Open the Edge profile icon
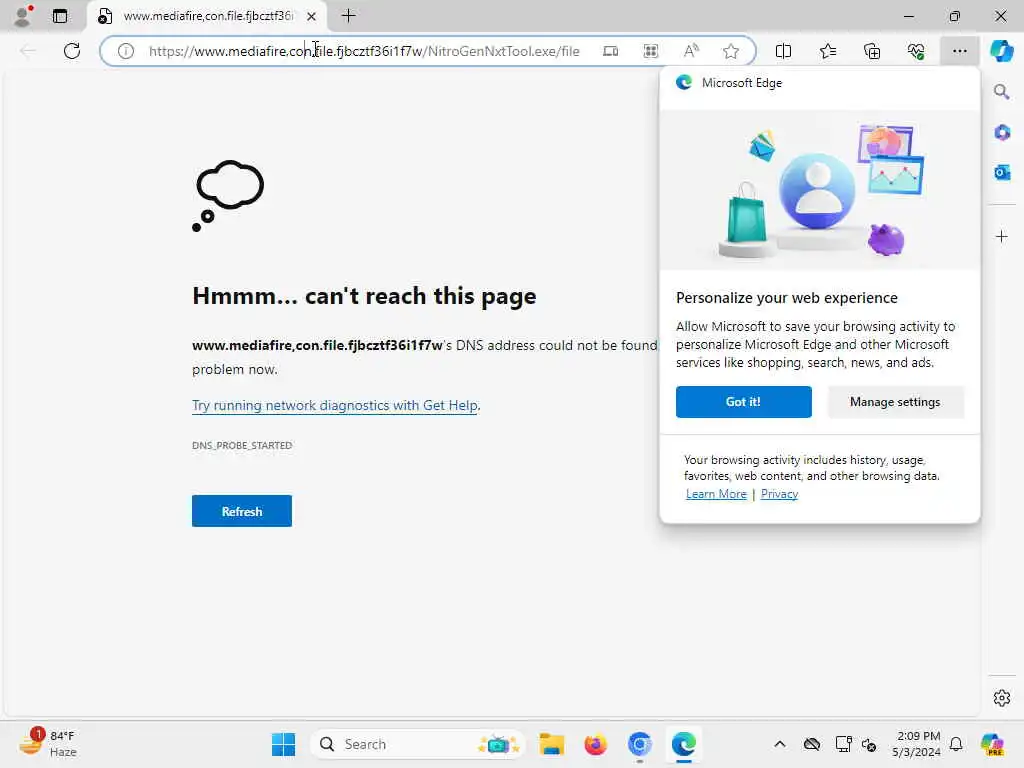This screenshot has width=1024, height=768. coord(23,16)
